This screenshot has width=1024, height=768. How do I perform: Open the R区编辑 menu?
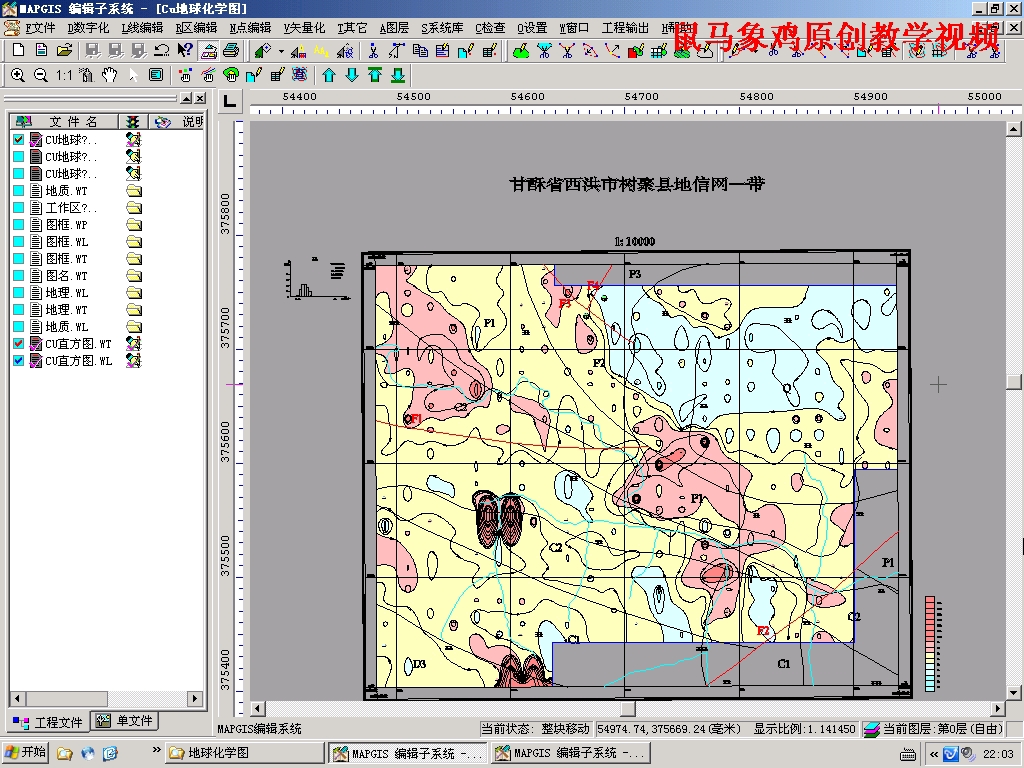coord(196,28)
